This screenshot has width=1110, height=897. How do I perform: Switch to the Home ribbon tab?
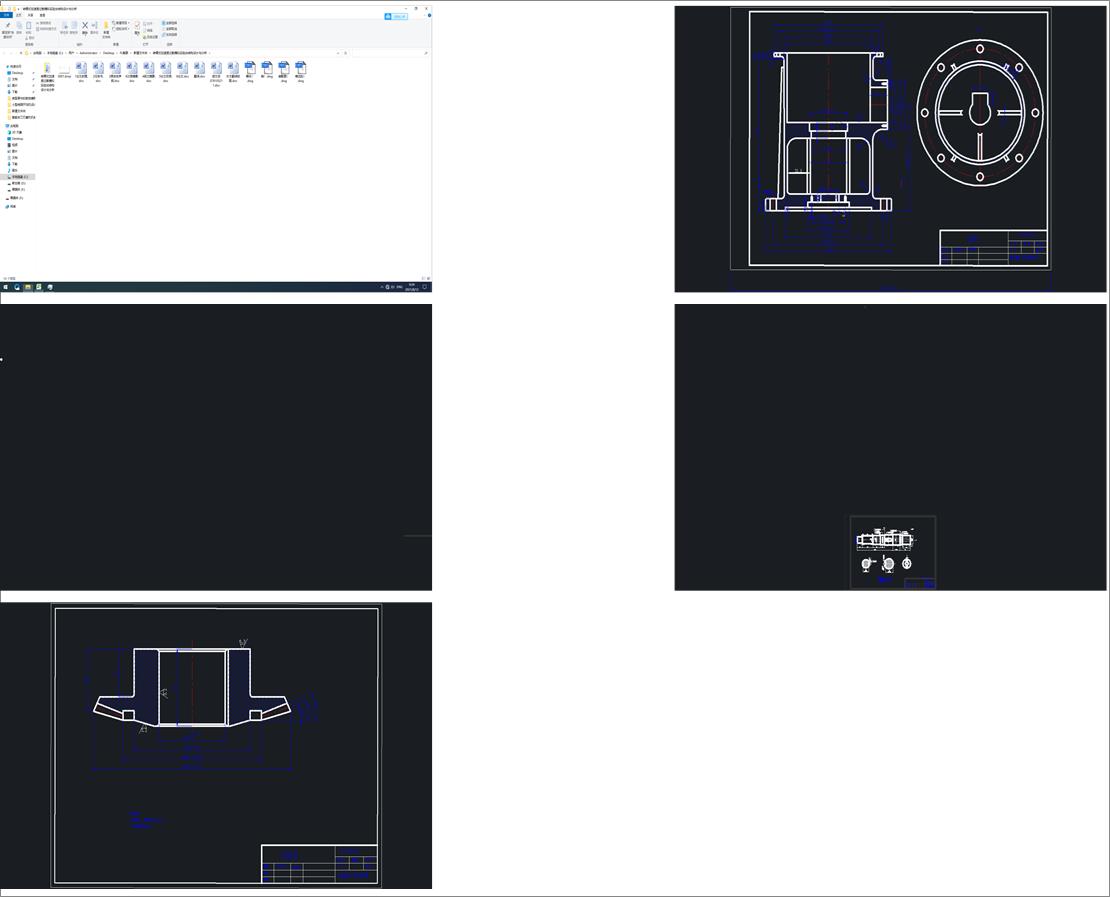(18, 15)
